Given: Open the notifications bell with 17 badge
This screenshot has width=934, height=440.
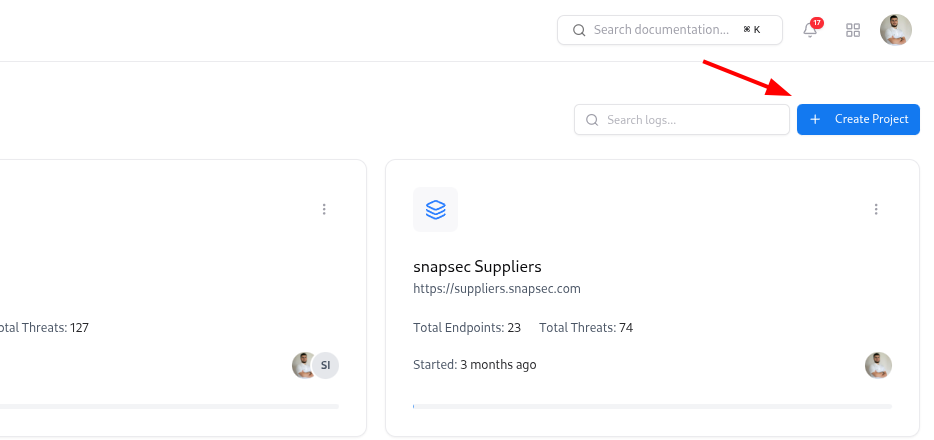Looking at the screenshot, I should 811,29.
